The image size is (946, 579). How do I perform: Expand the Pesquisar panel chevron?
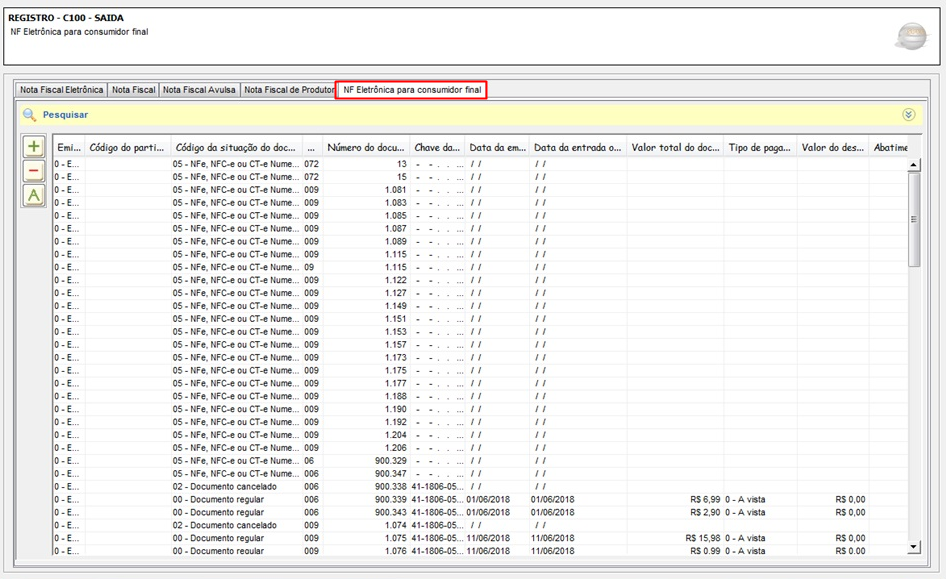tap(909, 115)
